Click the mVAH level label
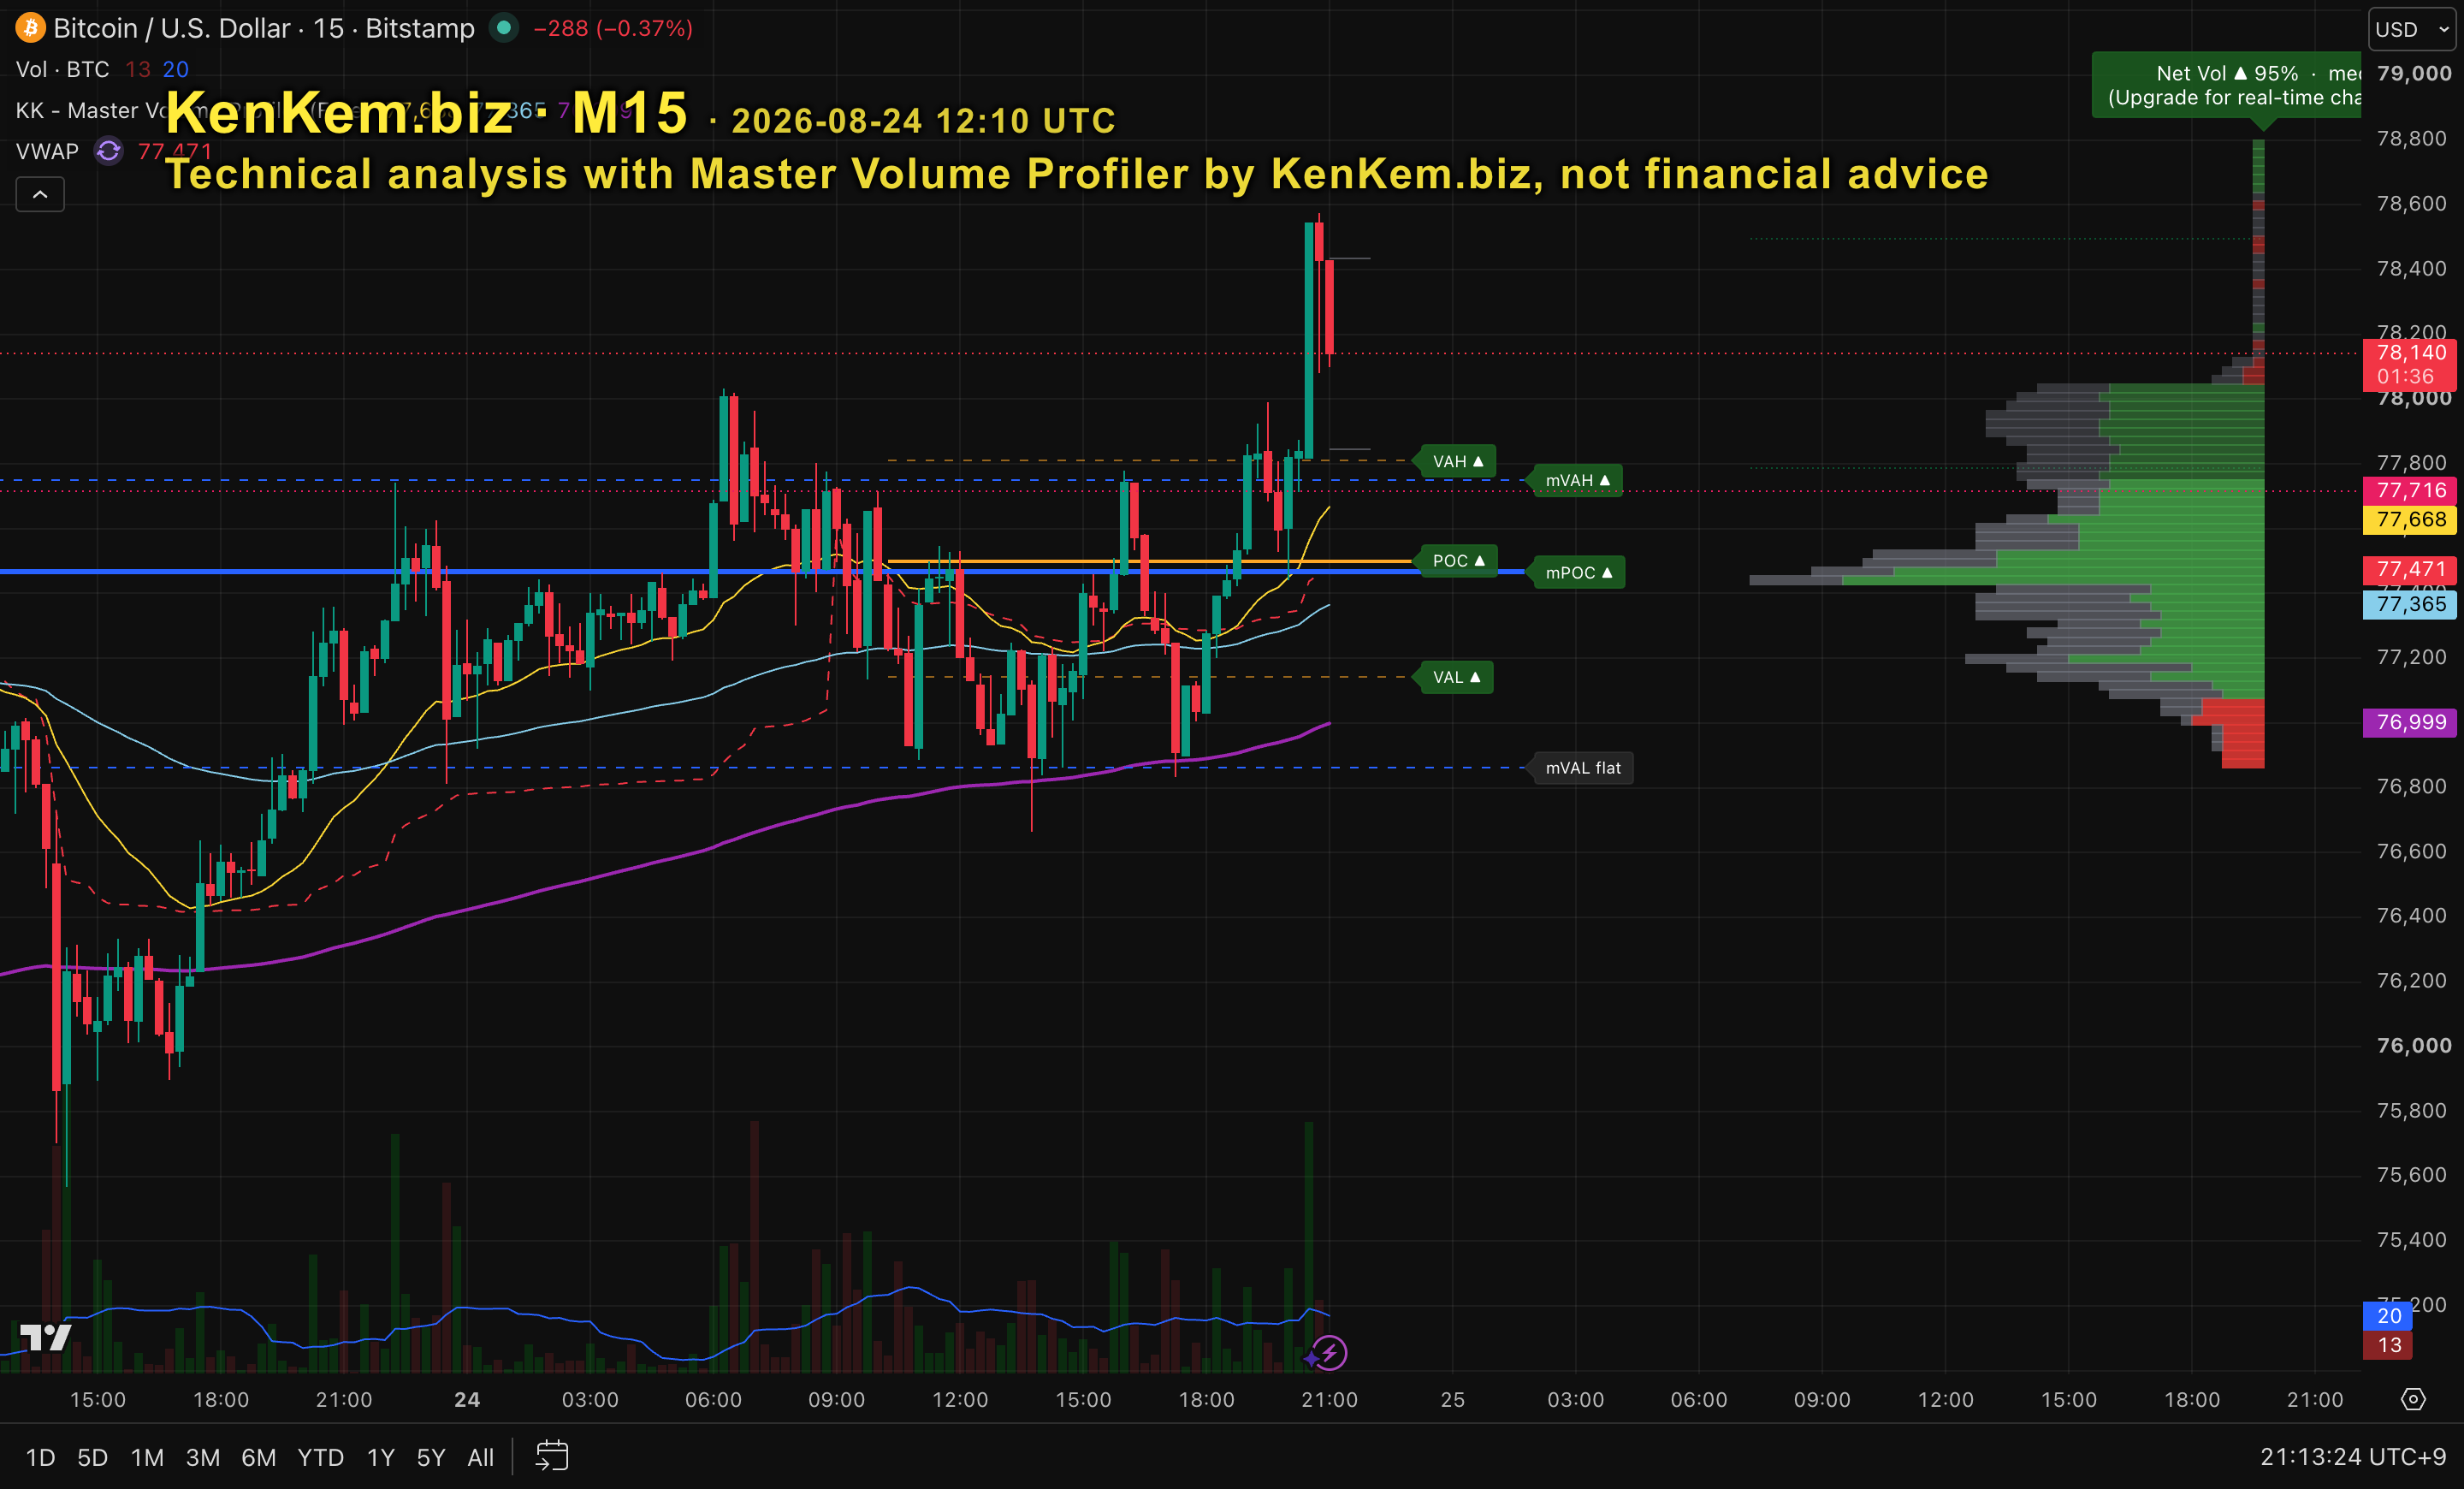Image resolution: width=2464 pixels, height=1489 pixels. pos(1578,480)
